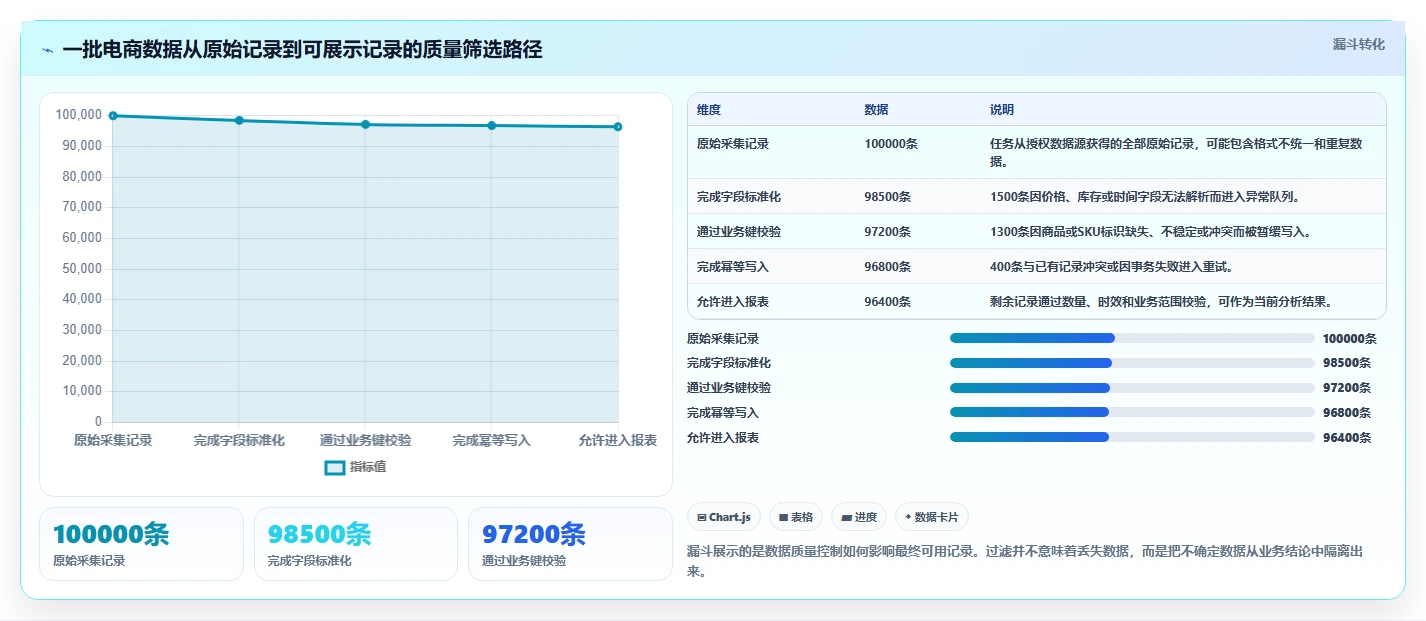Click the chart point for 通过业务键校验
This screenshot has width=1426, height=621.
click(x=365, y=124)
